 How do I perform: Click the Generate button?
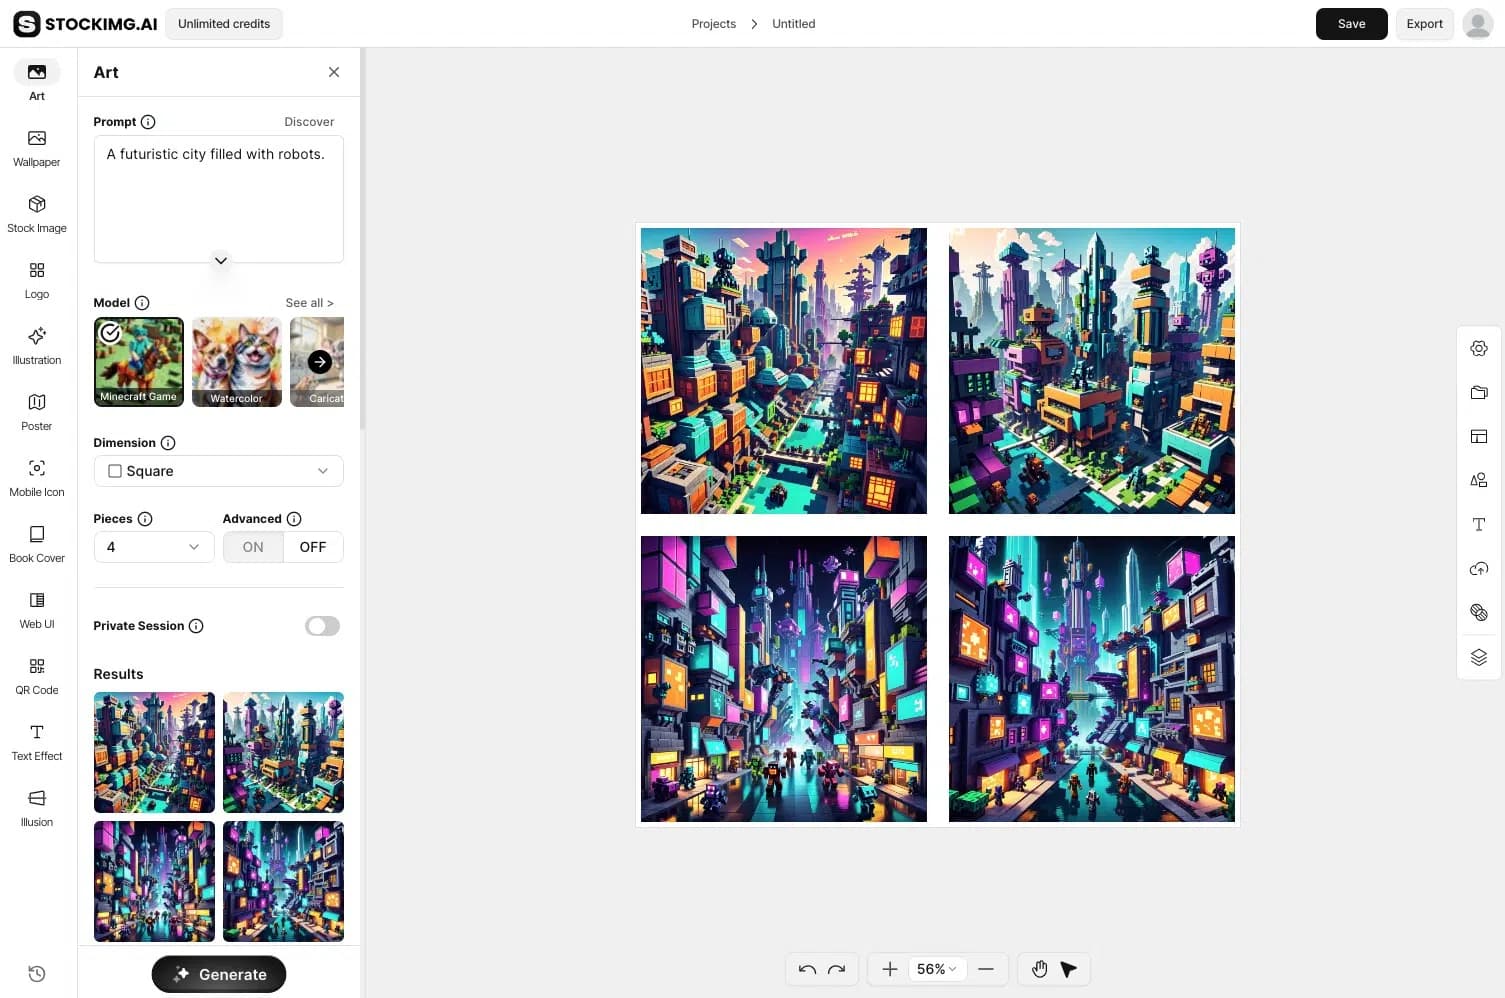click(218, 973)
